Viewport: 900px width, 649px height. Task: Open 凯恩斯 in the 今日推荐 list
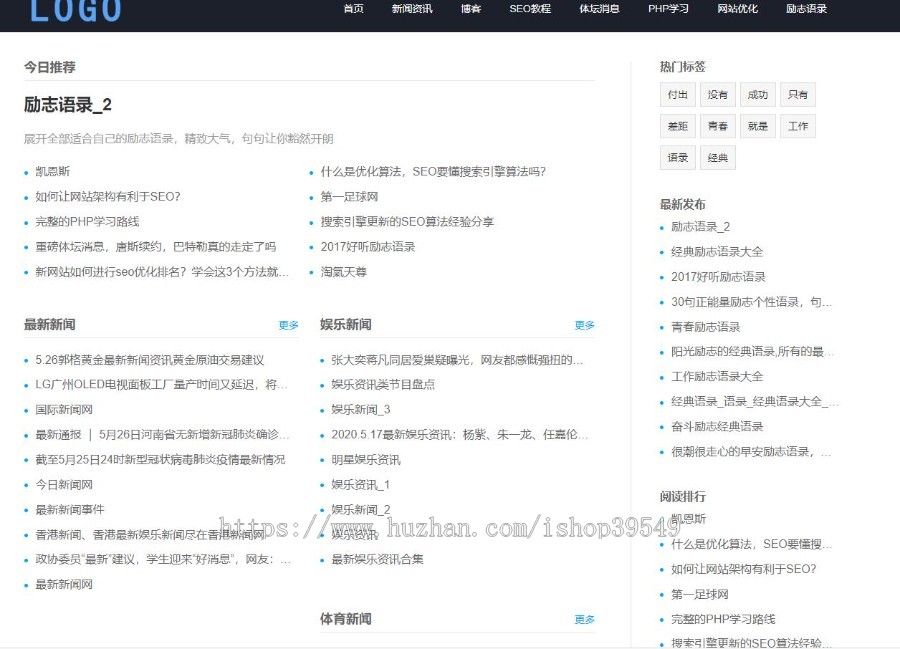pos(52,172)
